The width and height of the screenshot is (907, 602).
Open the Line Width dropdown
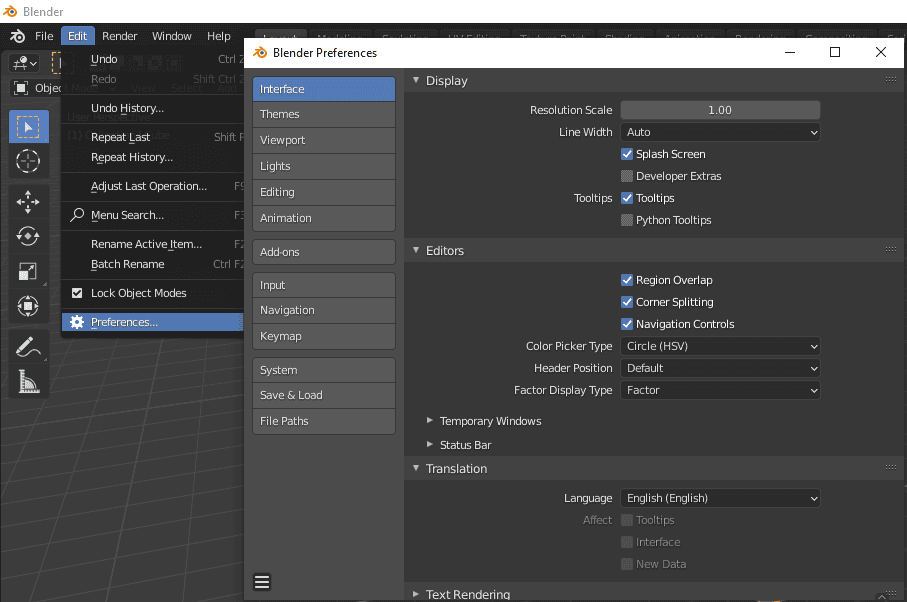(720, 132)
